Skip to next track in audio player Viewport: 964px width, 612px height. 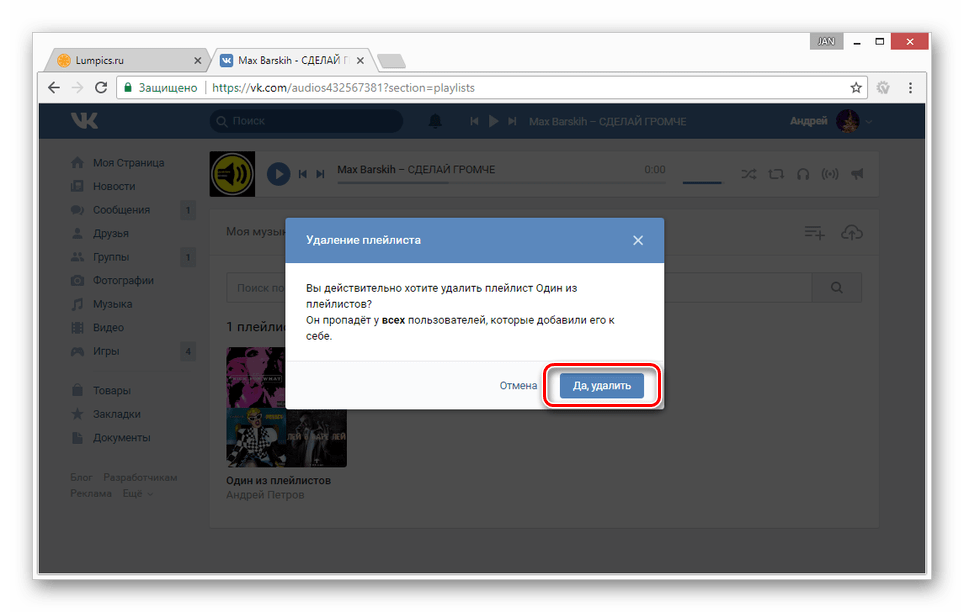[x=320, y=174]
